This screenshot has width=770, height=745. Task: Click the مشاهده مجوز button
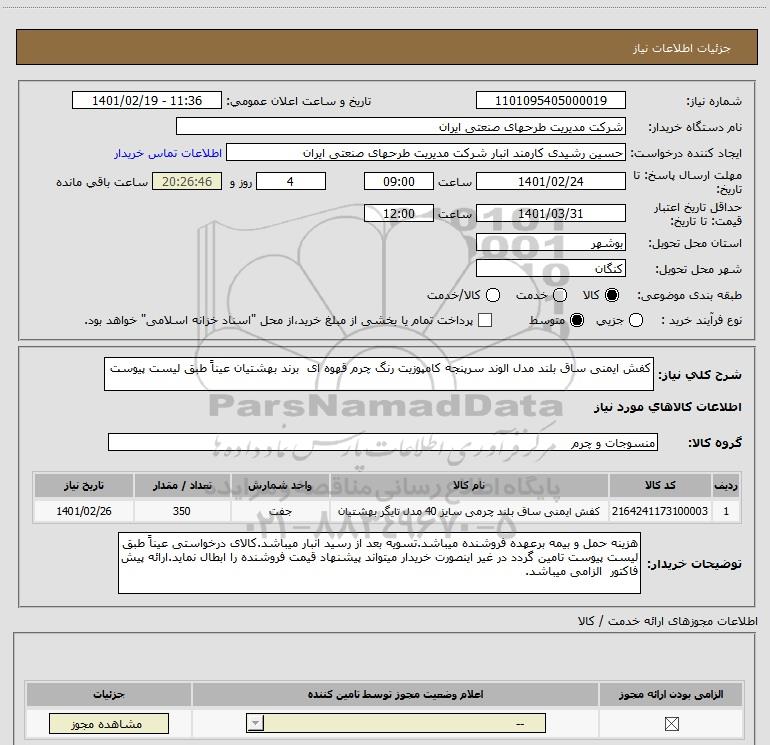(x=109, y=724)
